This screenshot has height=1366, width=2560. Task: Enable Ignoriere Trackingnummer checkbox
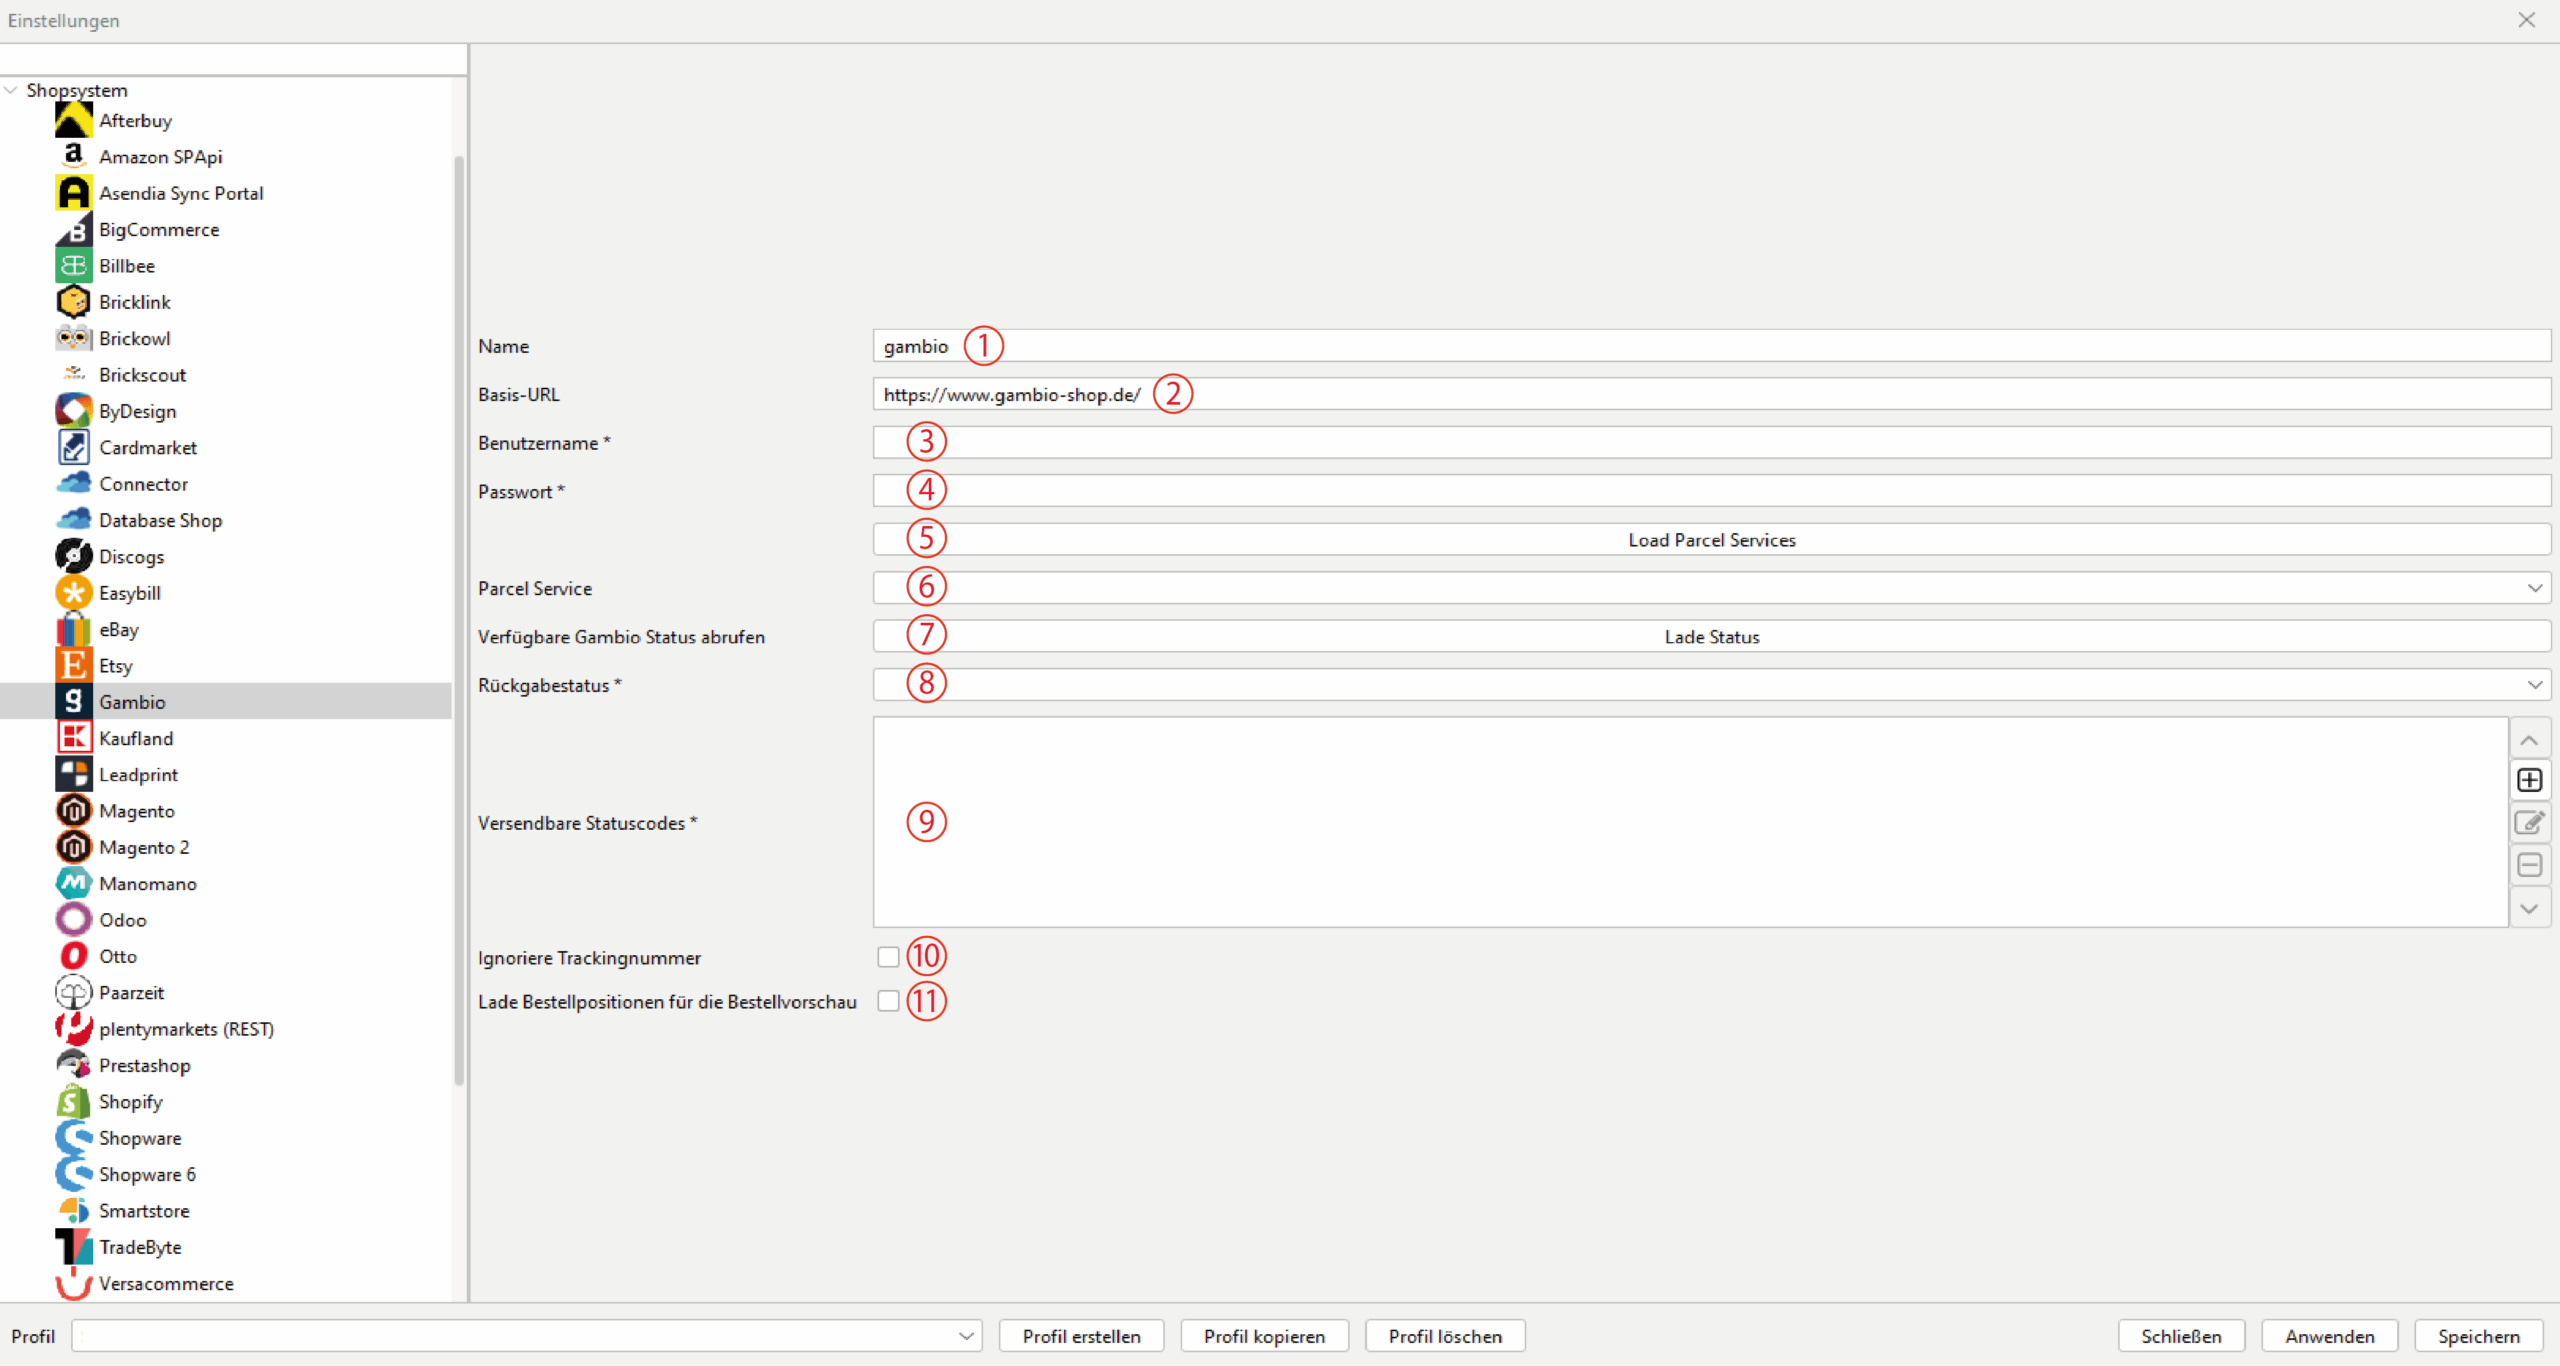point(888,957)
